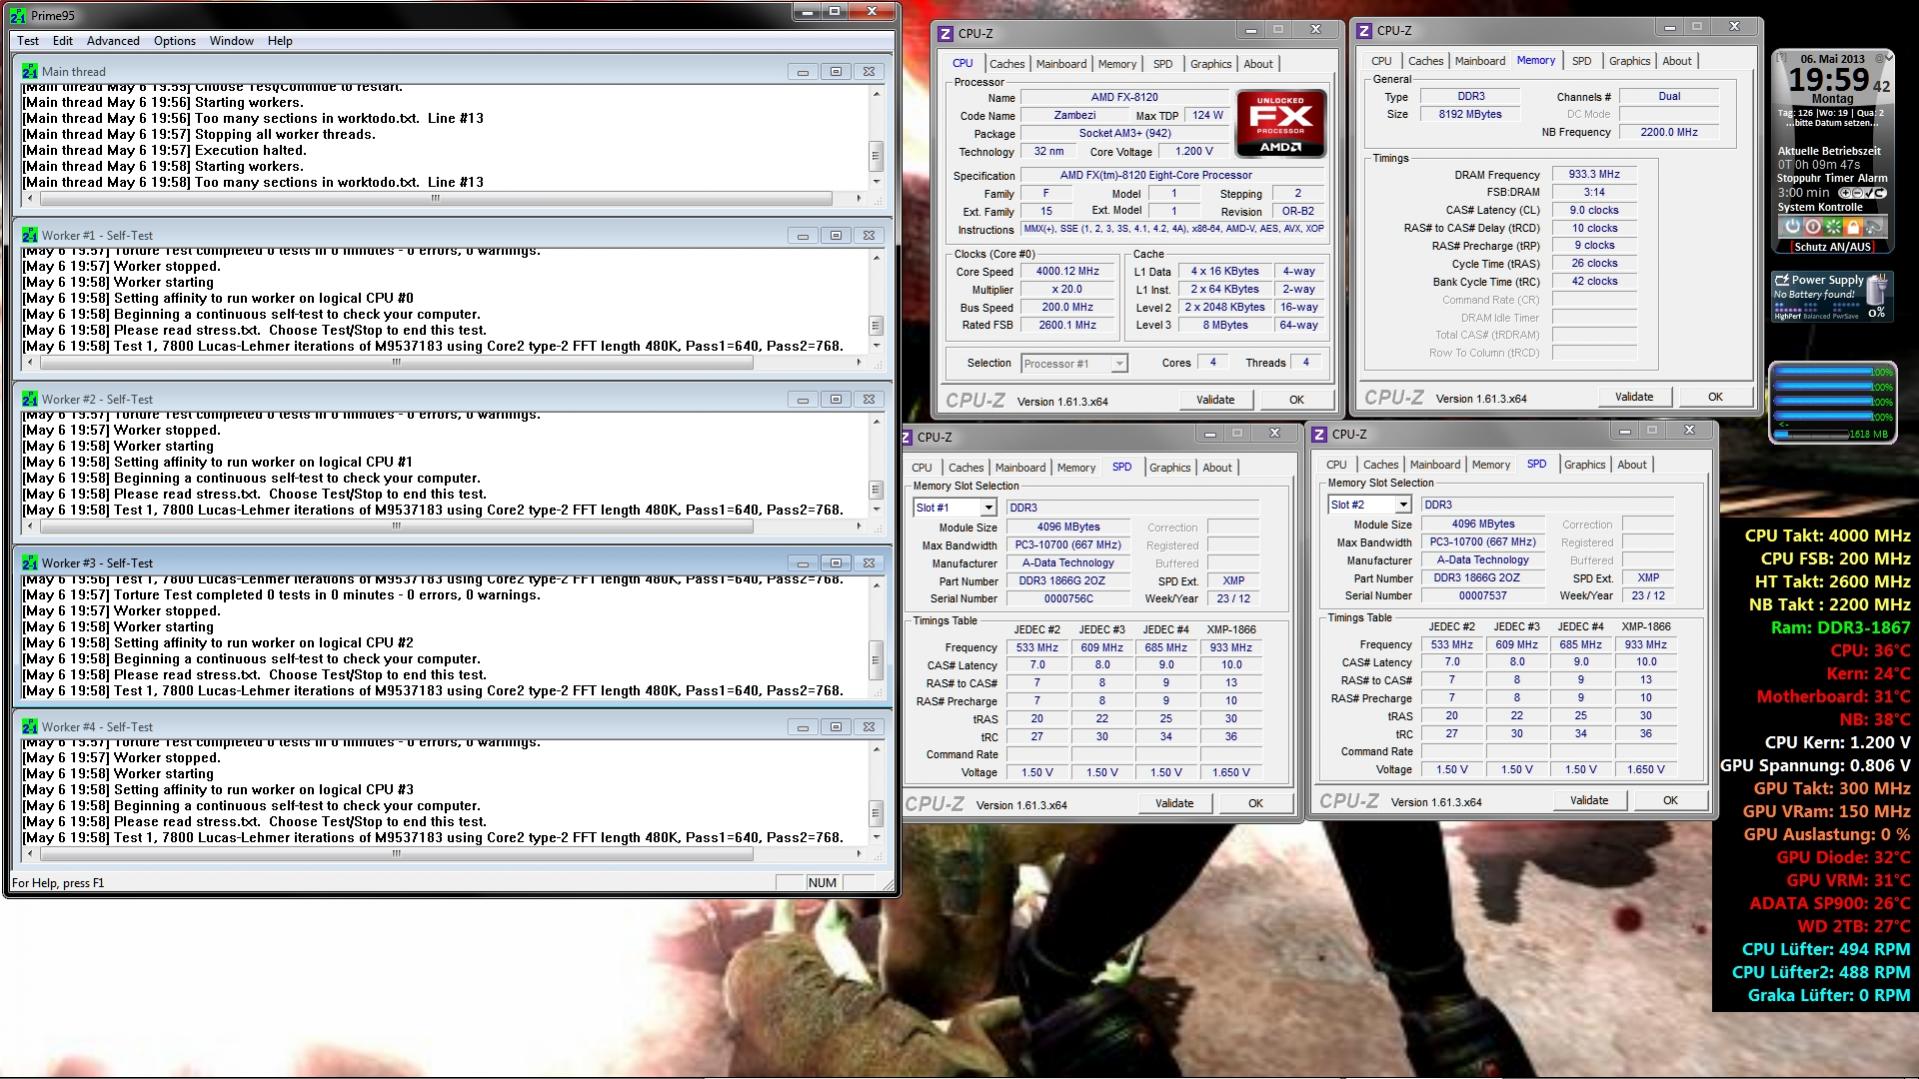Viewport: 1919px width, 1079px height.
Task: Click the Main thread window icon
Action: click(30, 71)
